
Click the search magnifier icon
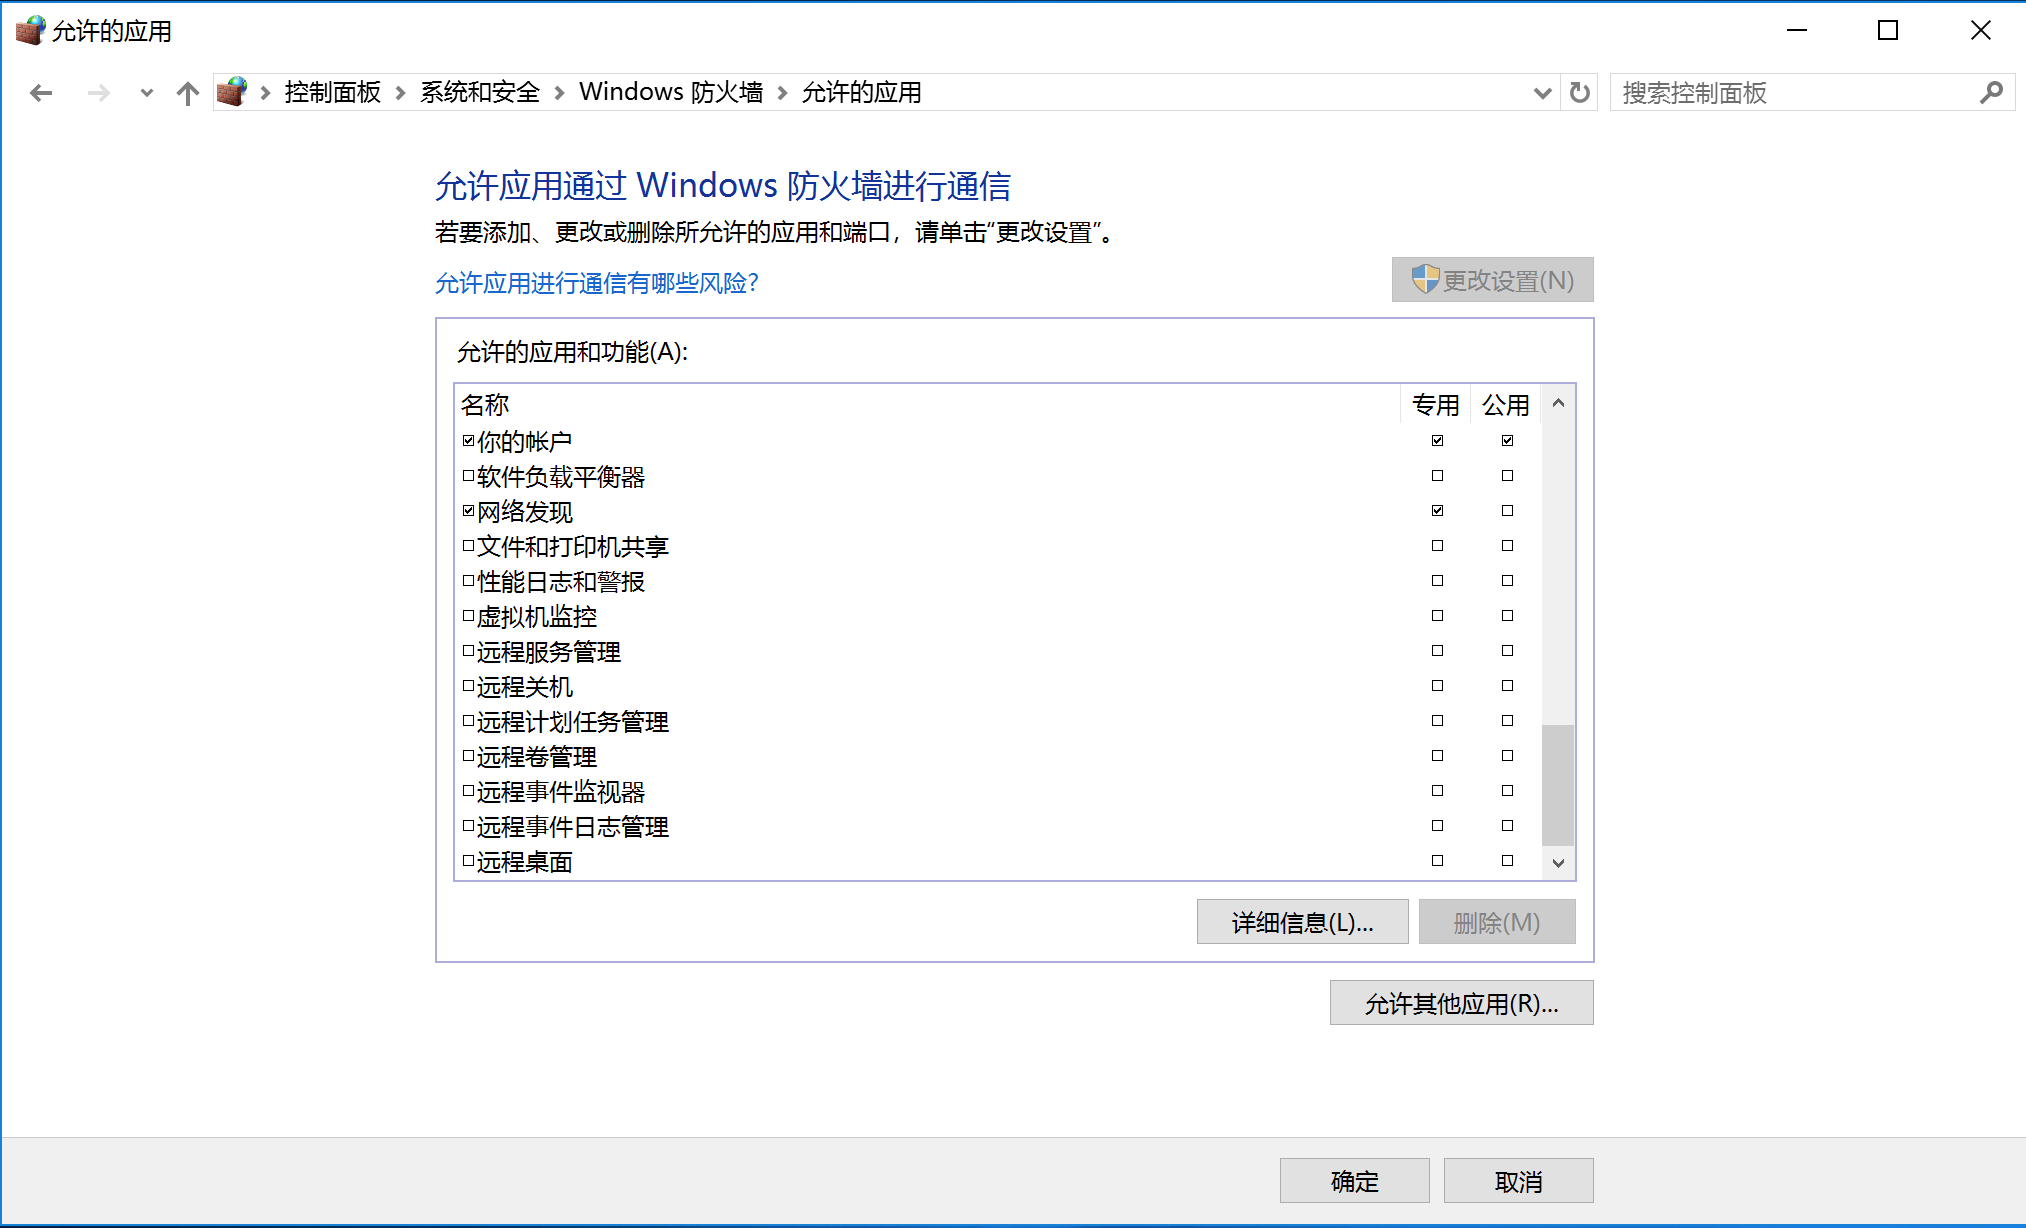1991,92
